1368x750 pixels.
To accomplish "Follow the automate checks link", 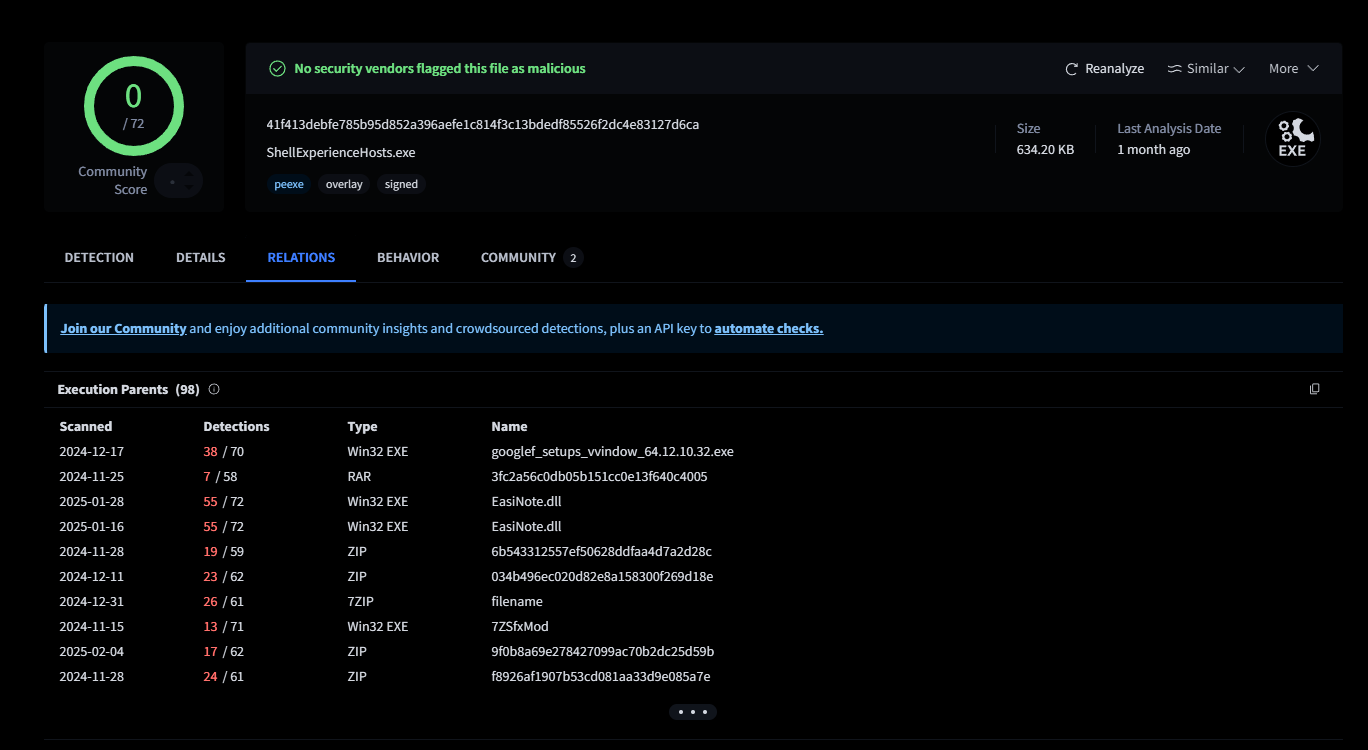I will point(769,328).
